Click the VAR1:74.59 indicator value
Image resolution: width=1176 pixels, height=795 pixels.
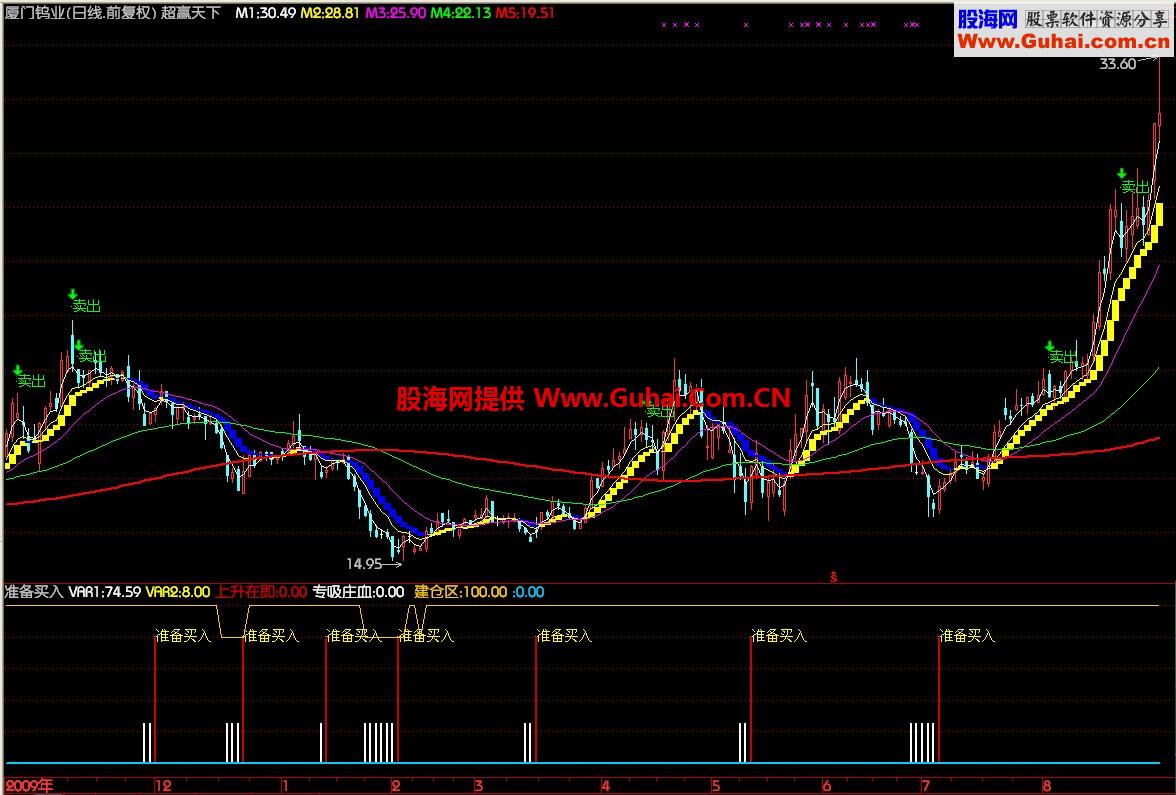pos(104,592)
